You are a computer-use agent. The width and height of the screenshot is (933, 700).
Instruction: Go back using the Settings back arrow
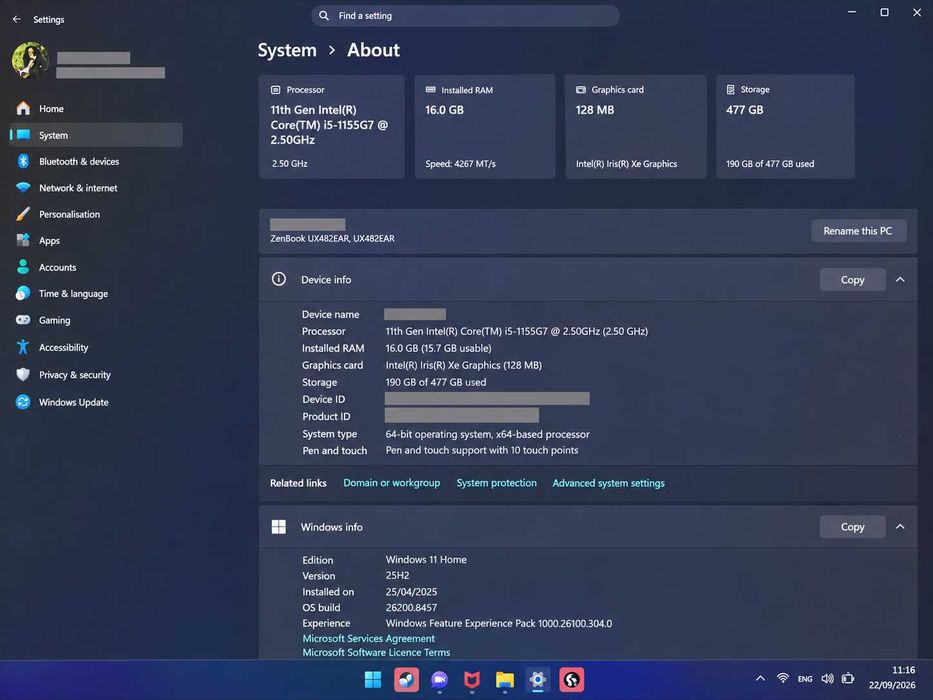(x=17, y=19)
